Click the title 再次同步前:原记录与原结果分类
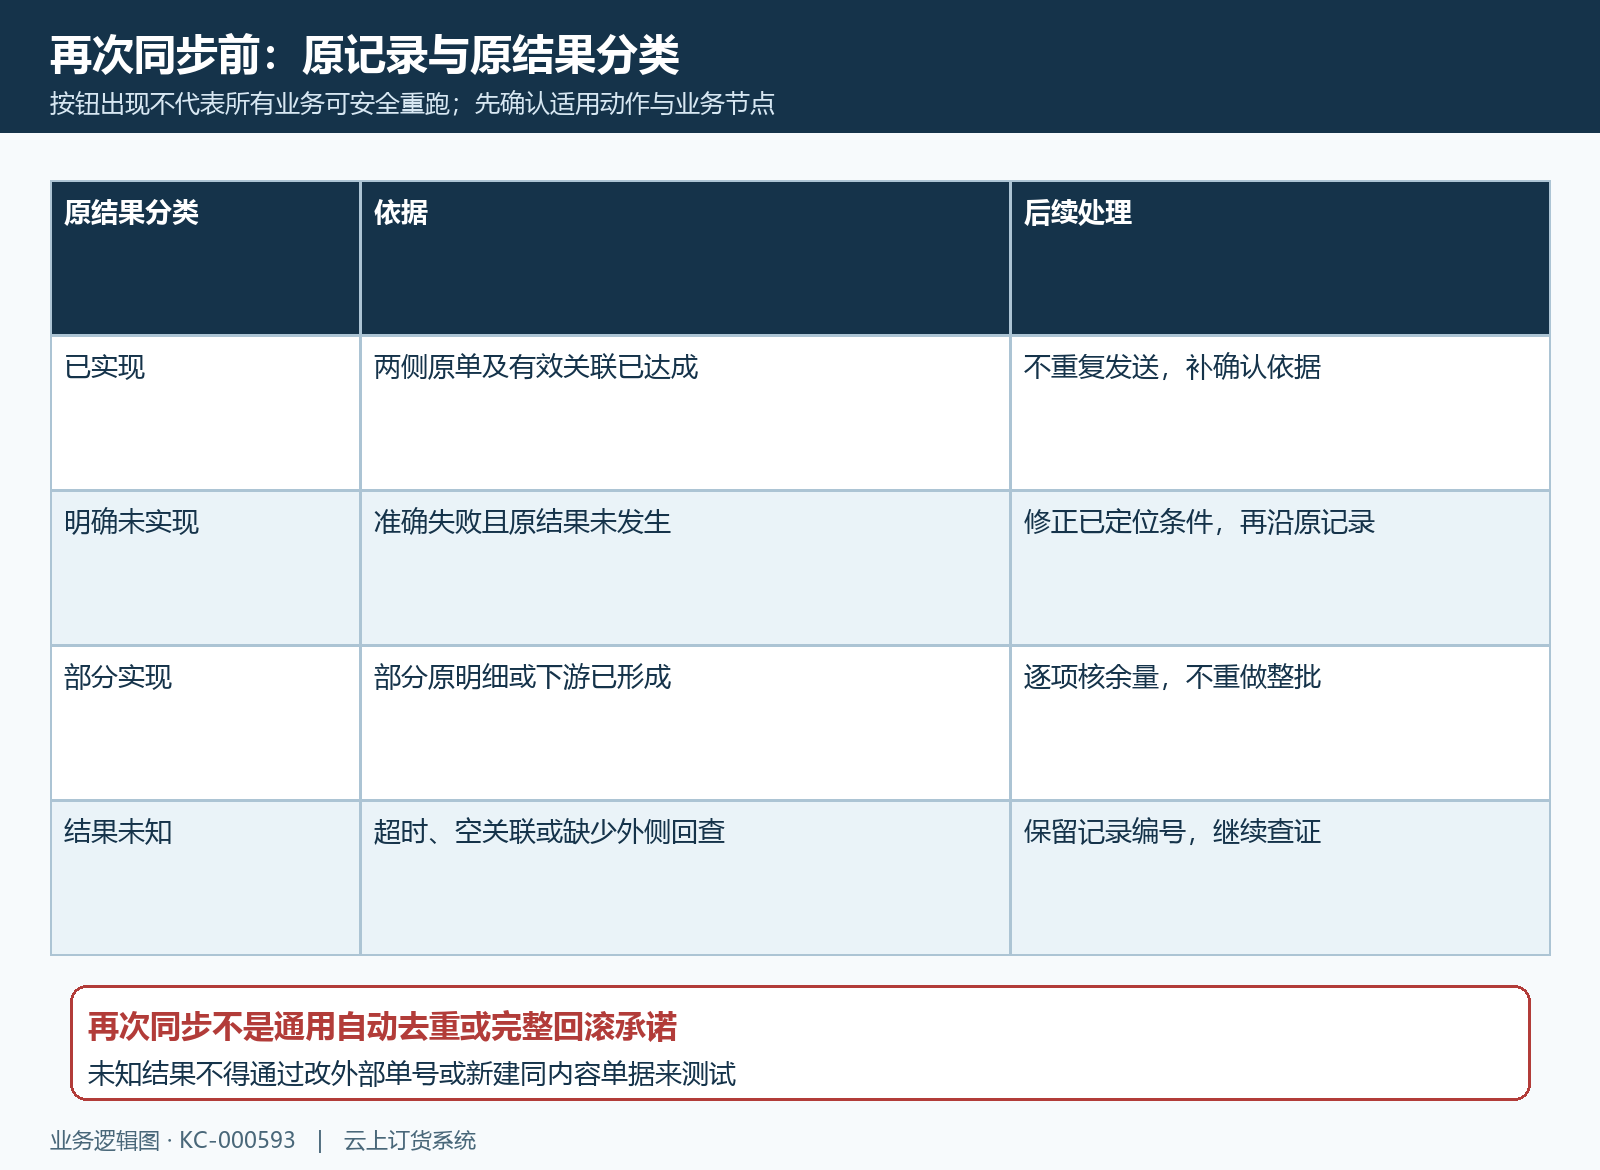Viewport: 1600px width, 1170px height. pos(365,55)
